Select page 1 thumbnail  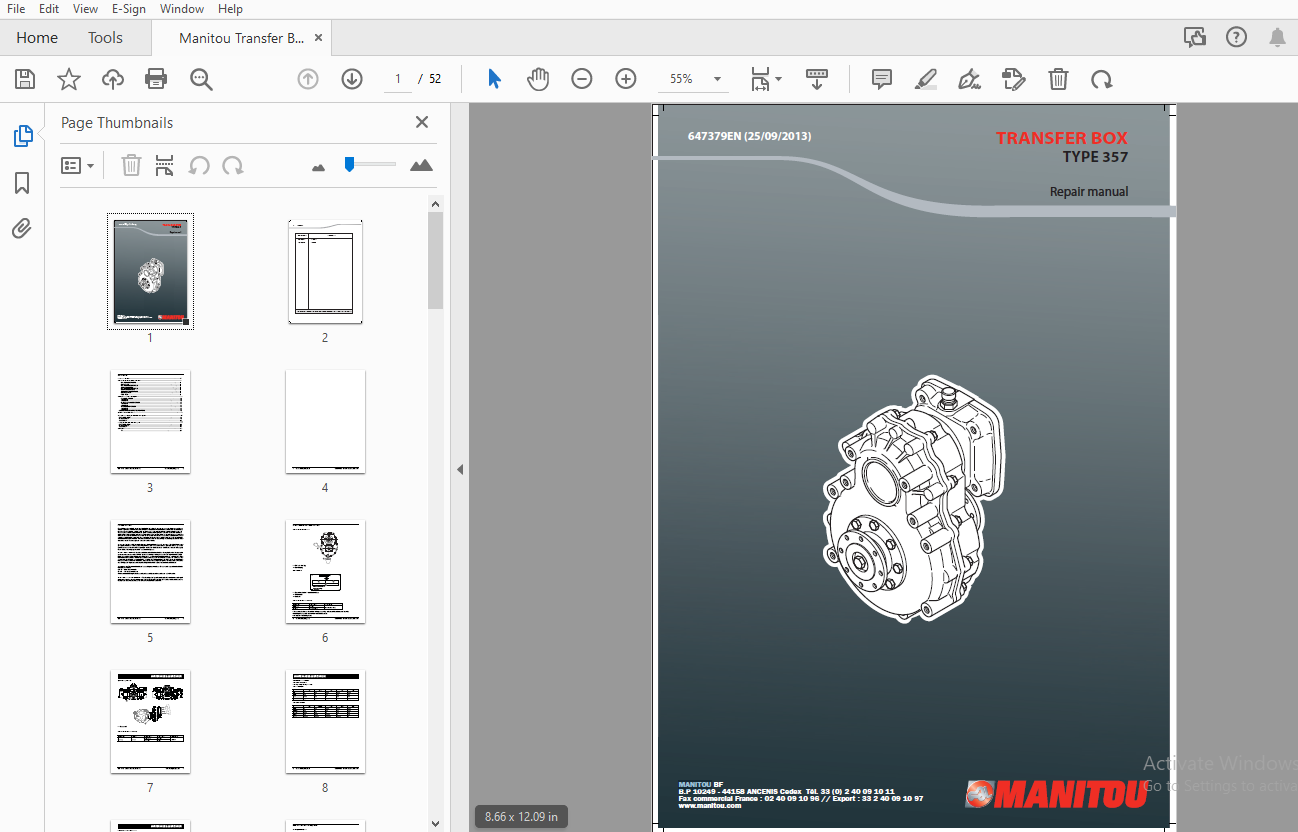pyautogui.click(x=150, y=271)
